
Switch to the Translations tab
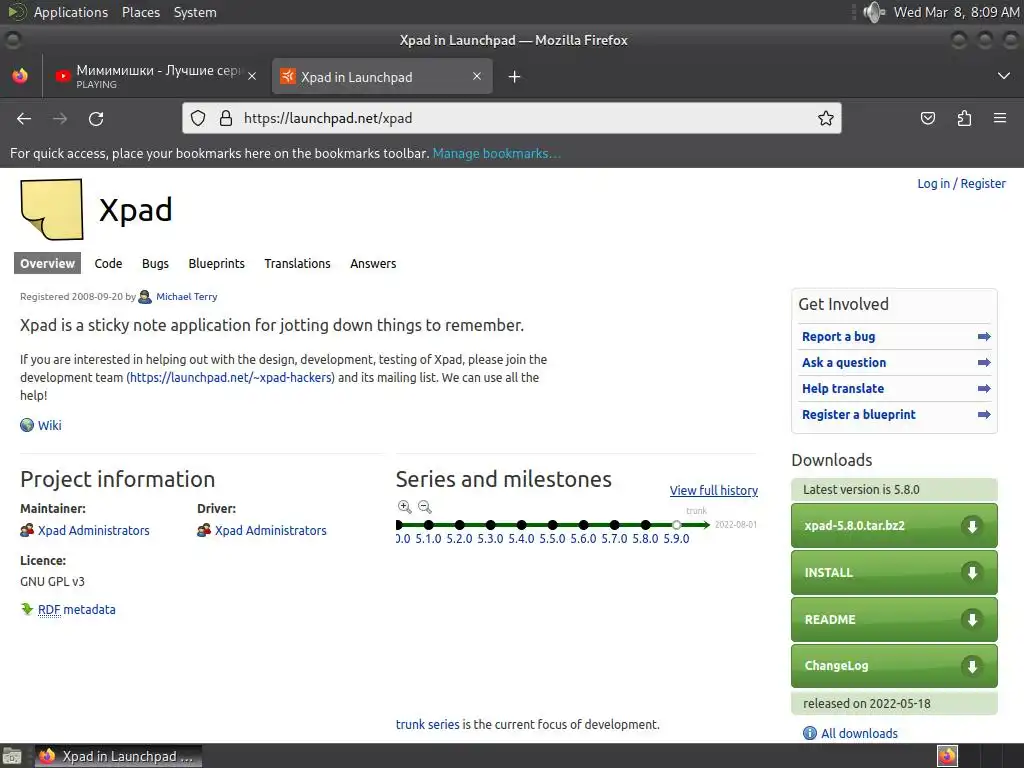[297, 263]
